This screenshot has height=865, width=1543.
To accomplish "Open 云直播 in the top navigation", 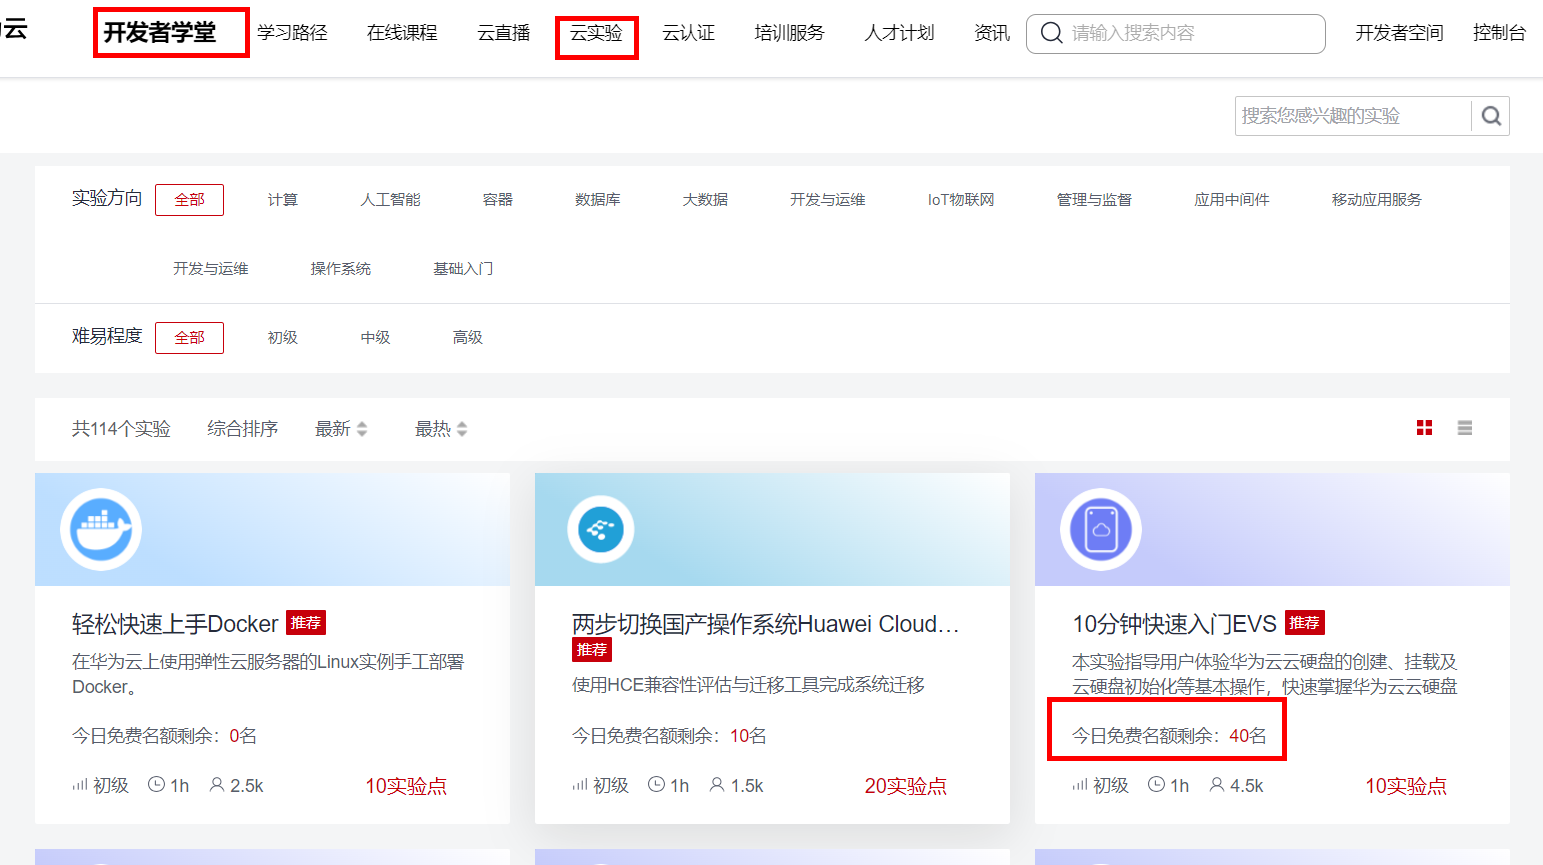I will pyautogui.click(x=504, y=33).
